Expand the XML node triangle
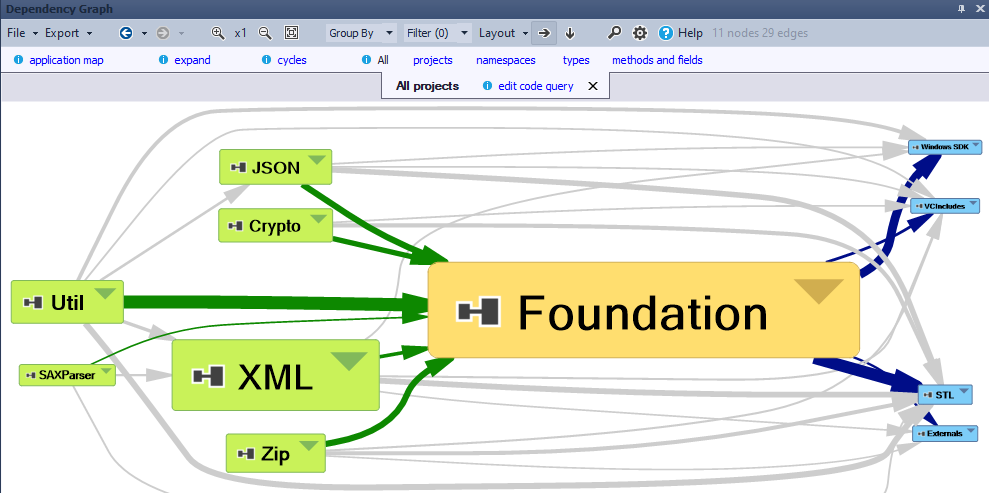989x493 pixels. pyautogui.click(x=349, y=361)
